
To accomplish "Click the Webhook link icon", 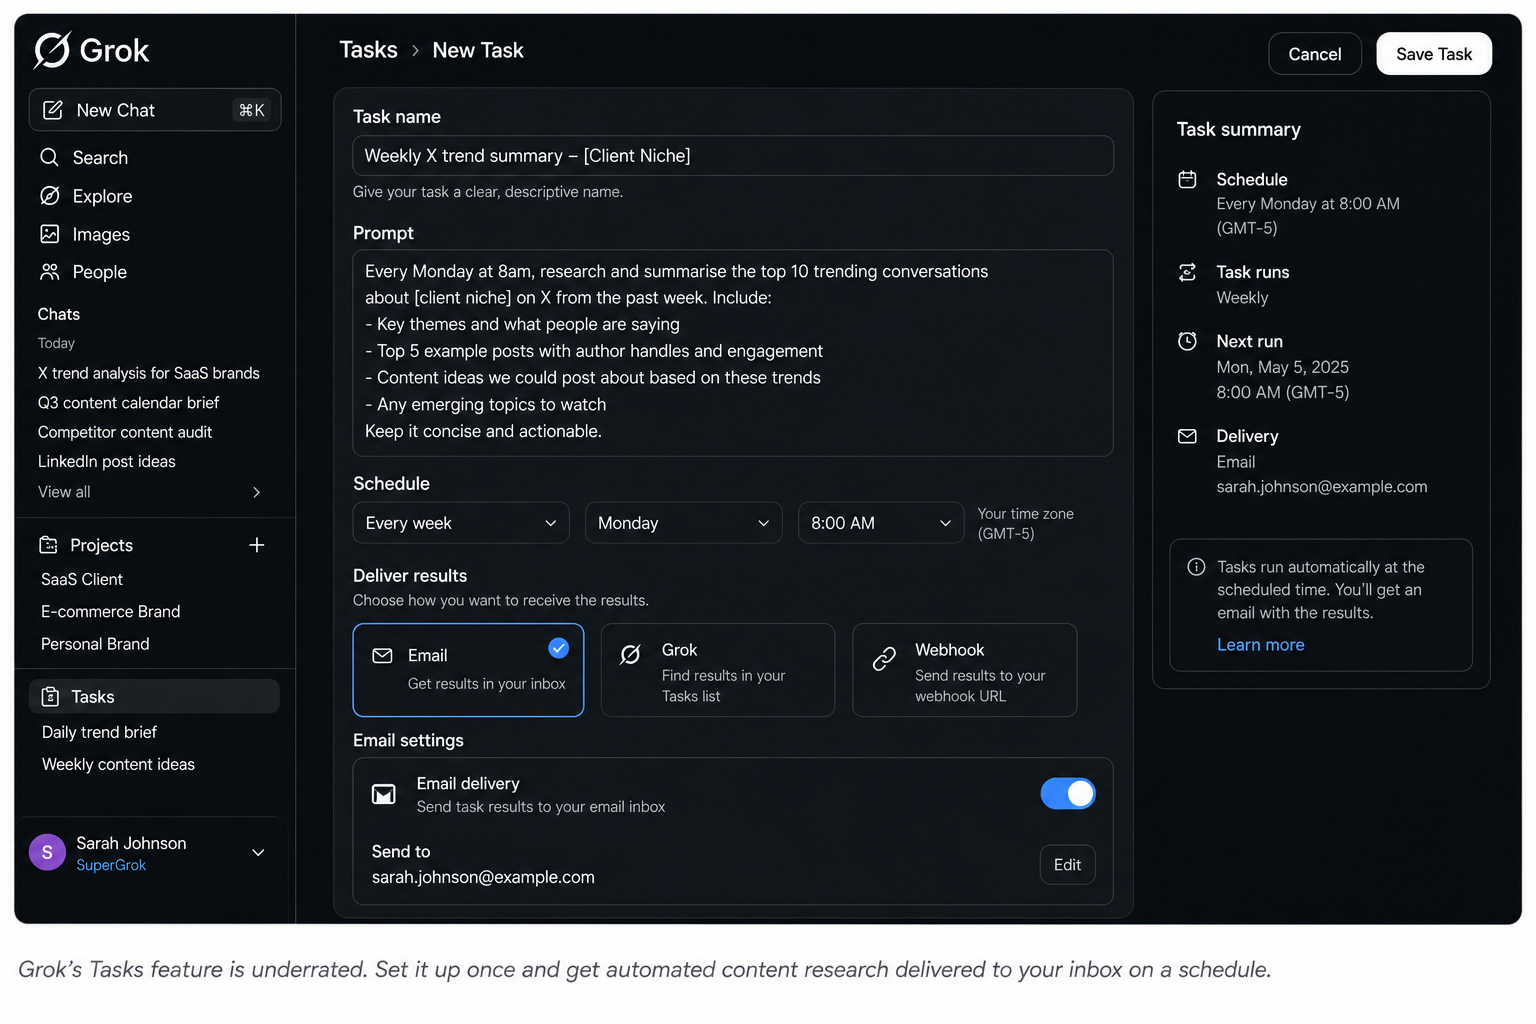I will point(884,658).
